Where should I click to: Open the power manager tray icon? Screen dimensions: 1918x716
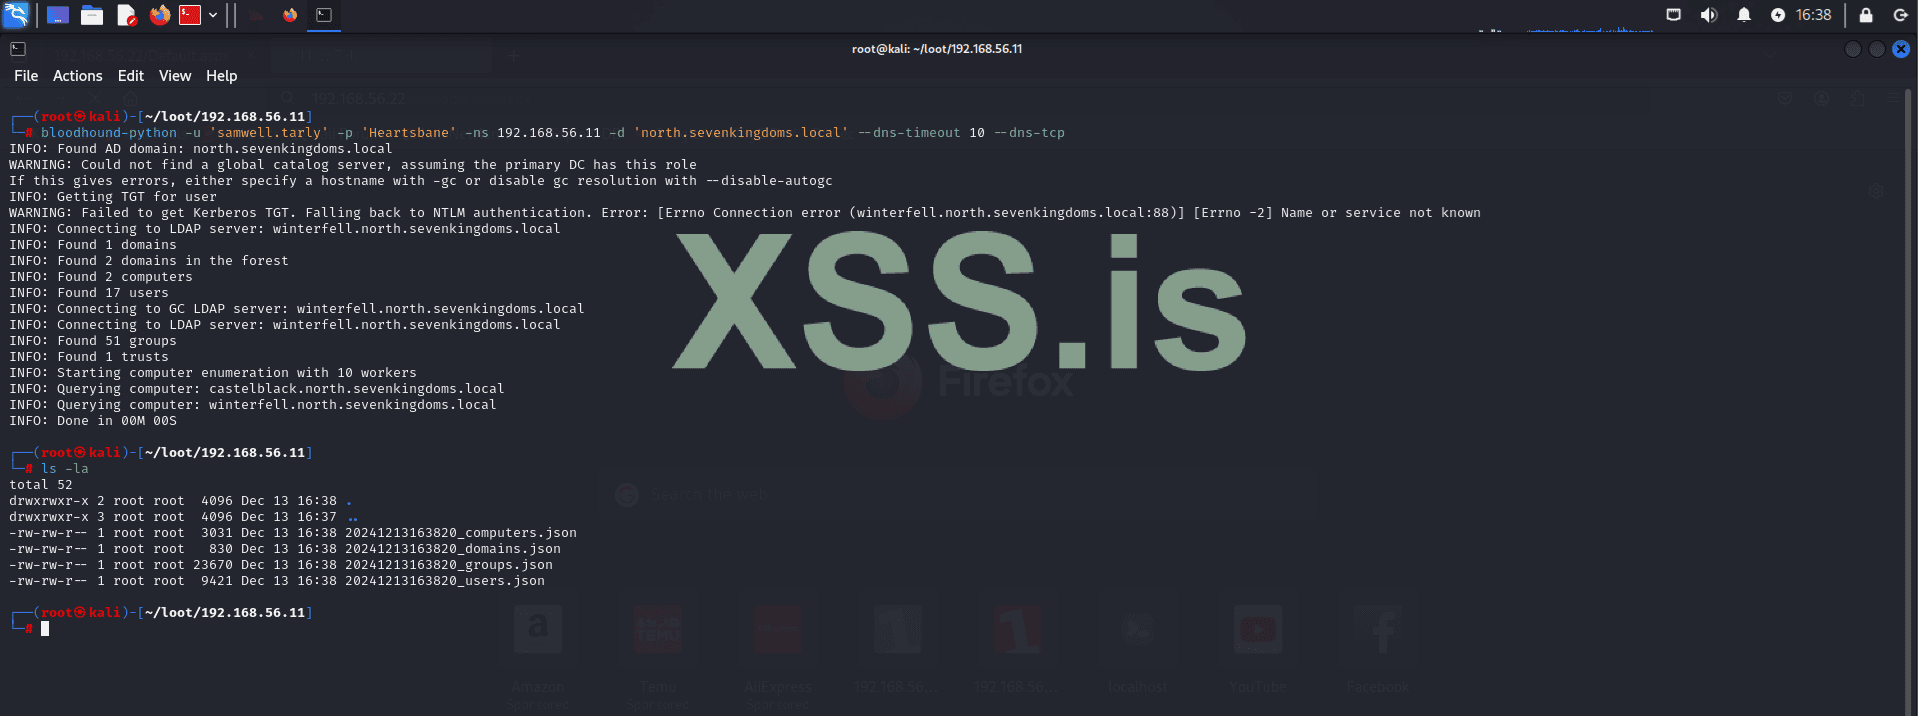[1777, 15]
